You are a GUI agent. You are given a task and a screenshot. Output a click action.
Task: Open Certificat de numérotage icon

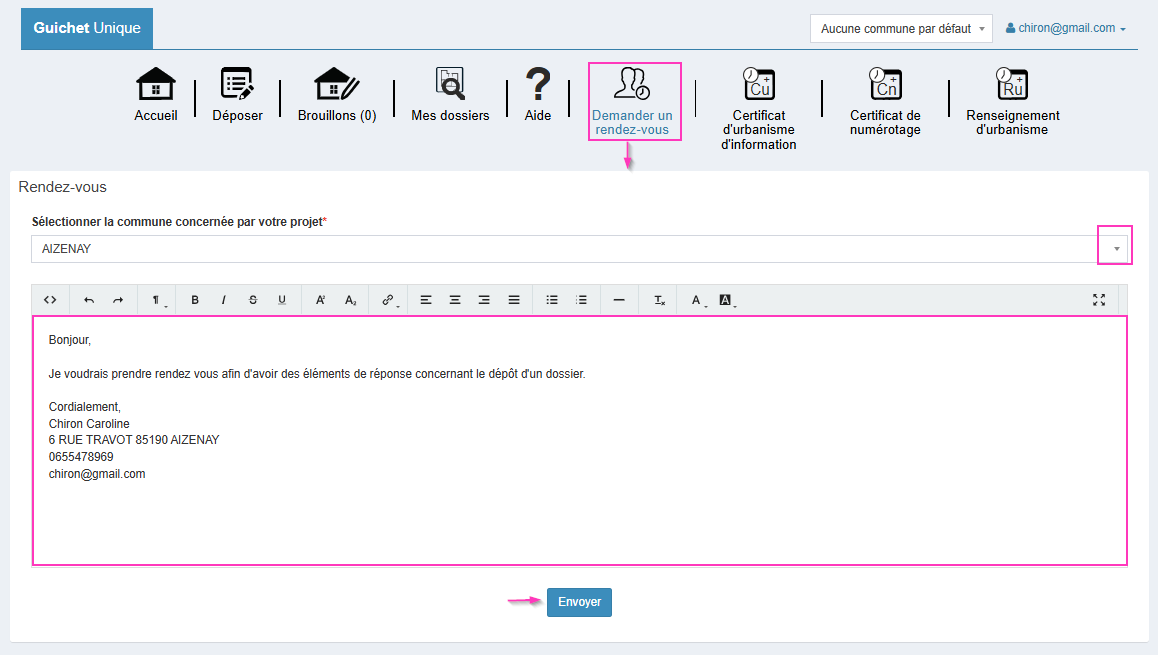pyautogui.click(x=885, y=85)
